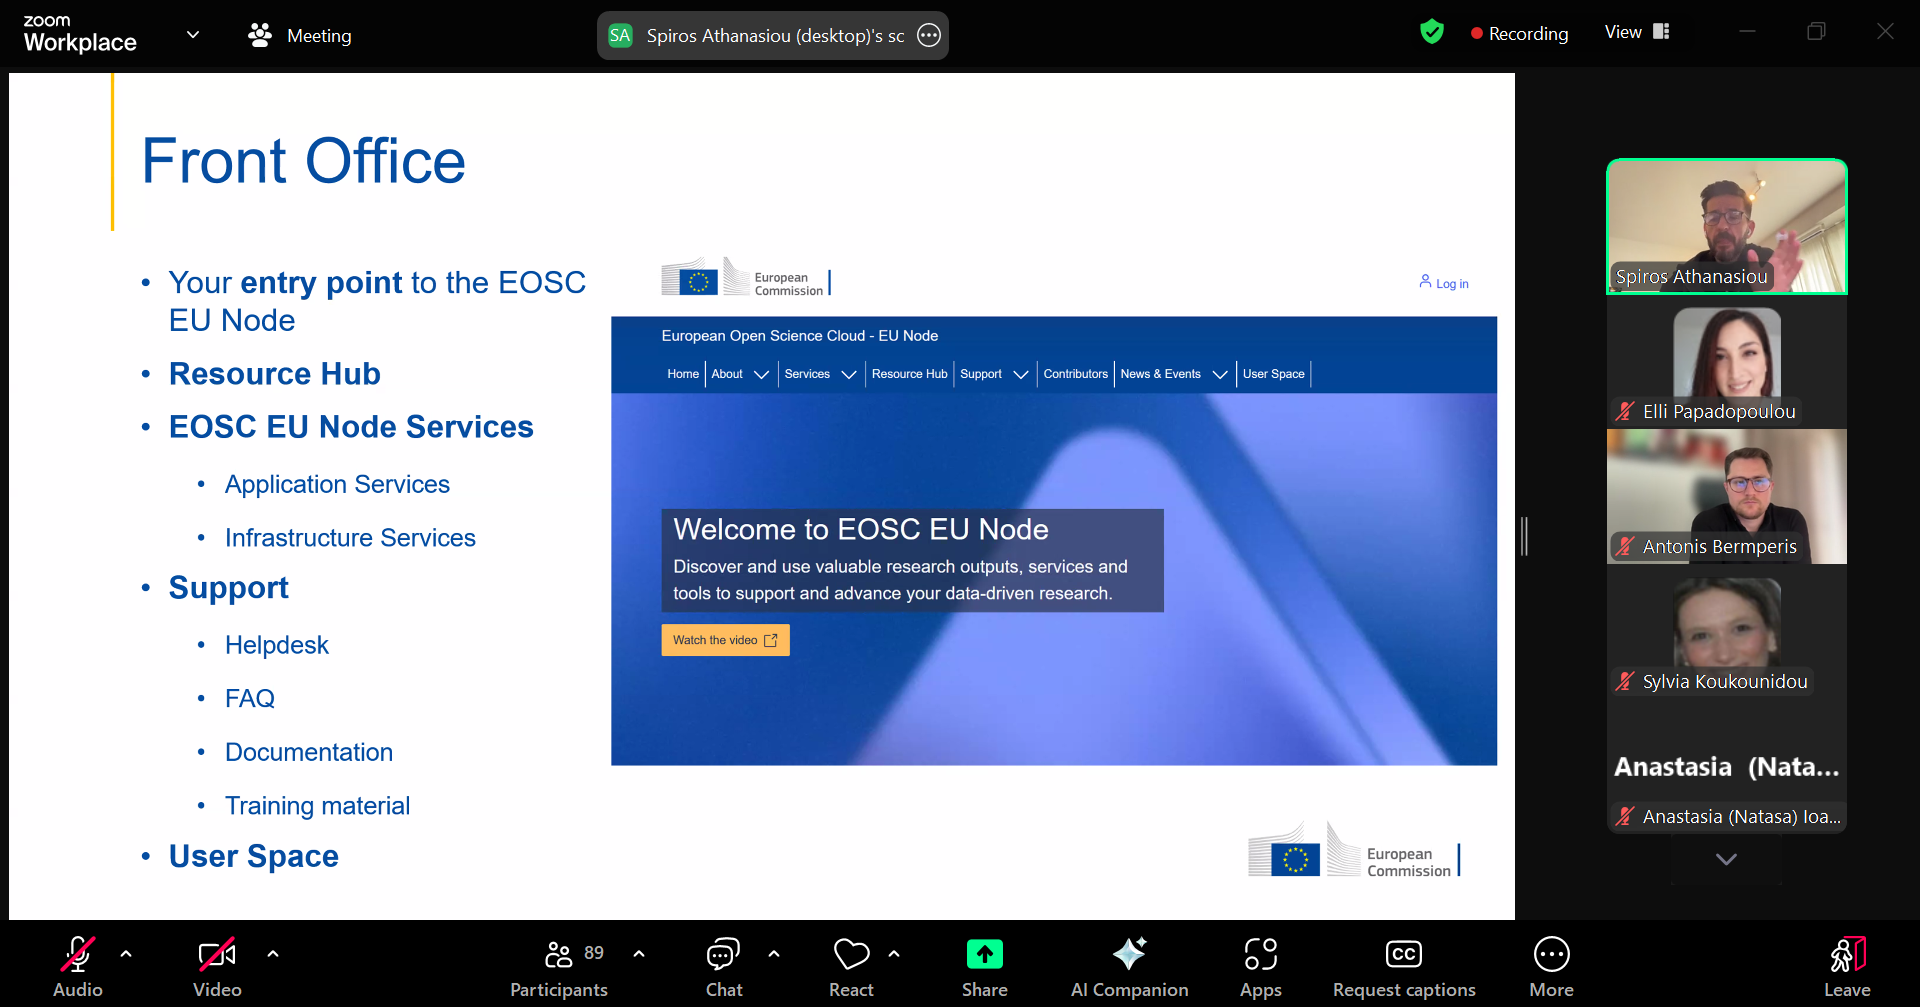Select Anastasia (Natasa) participant tile

click(x=1727, y=767)
